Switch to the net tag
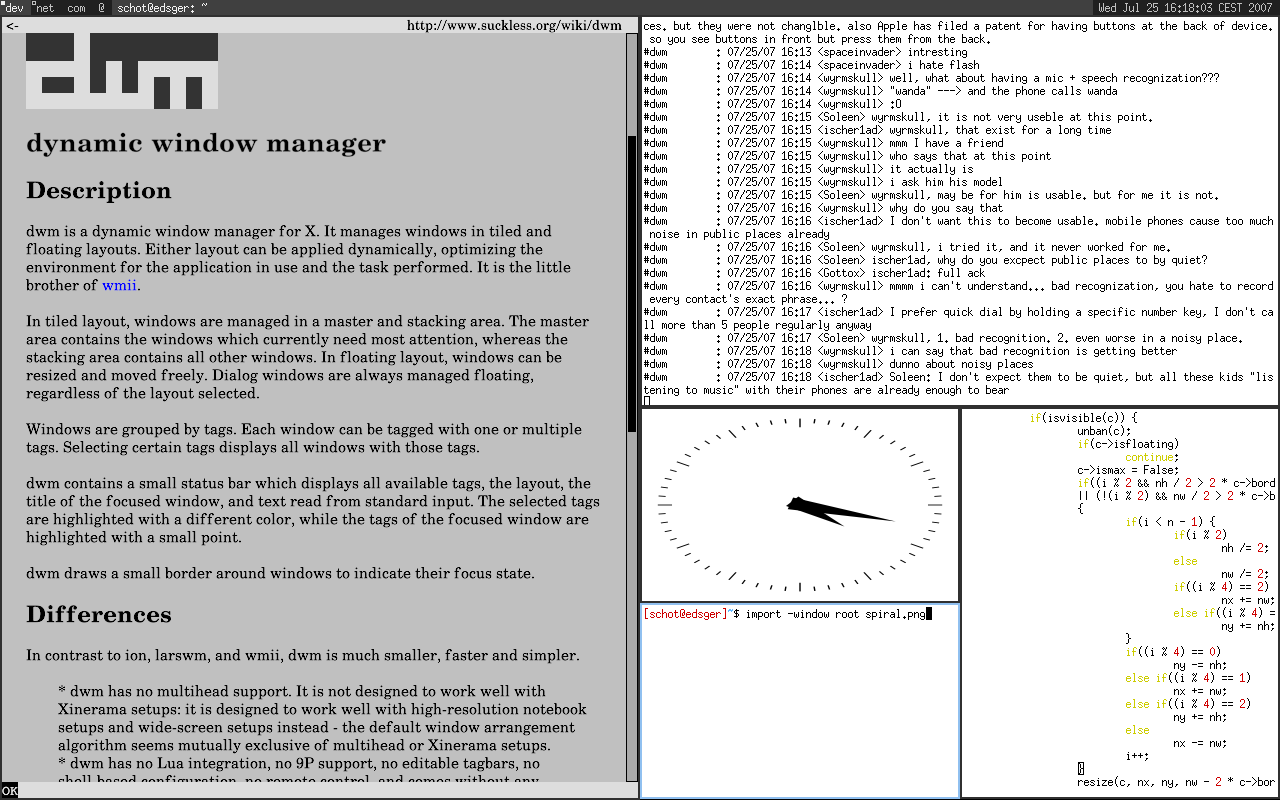The image size is (1280, 800). (45, 7)
